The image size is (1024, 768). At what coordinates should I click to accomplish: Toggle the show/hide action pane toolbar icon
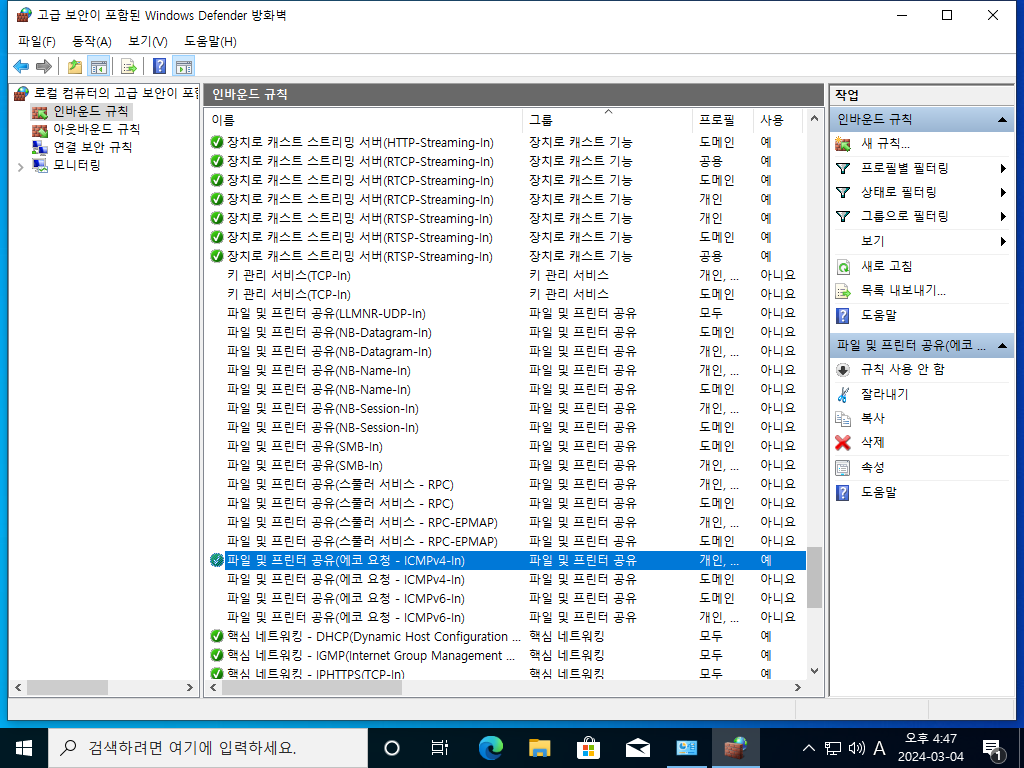184,66
